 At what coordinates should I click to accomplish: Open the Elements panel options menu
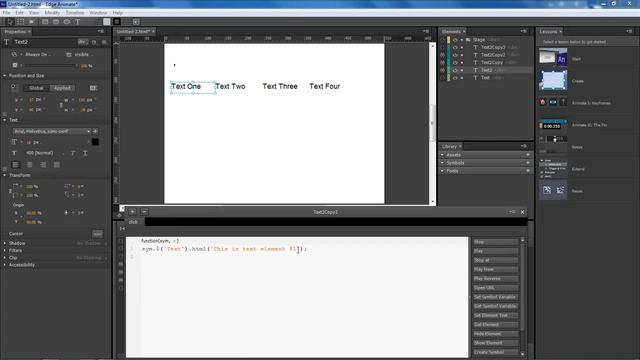coord(524,31)
